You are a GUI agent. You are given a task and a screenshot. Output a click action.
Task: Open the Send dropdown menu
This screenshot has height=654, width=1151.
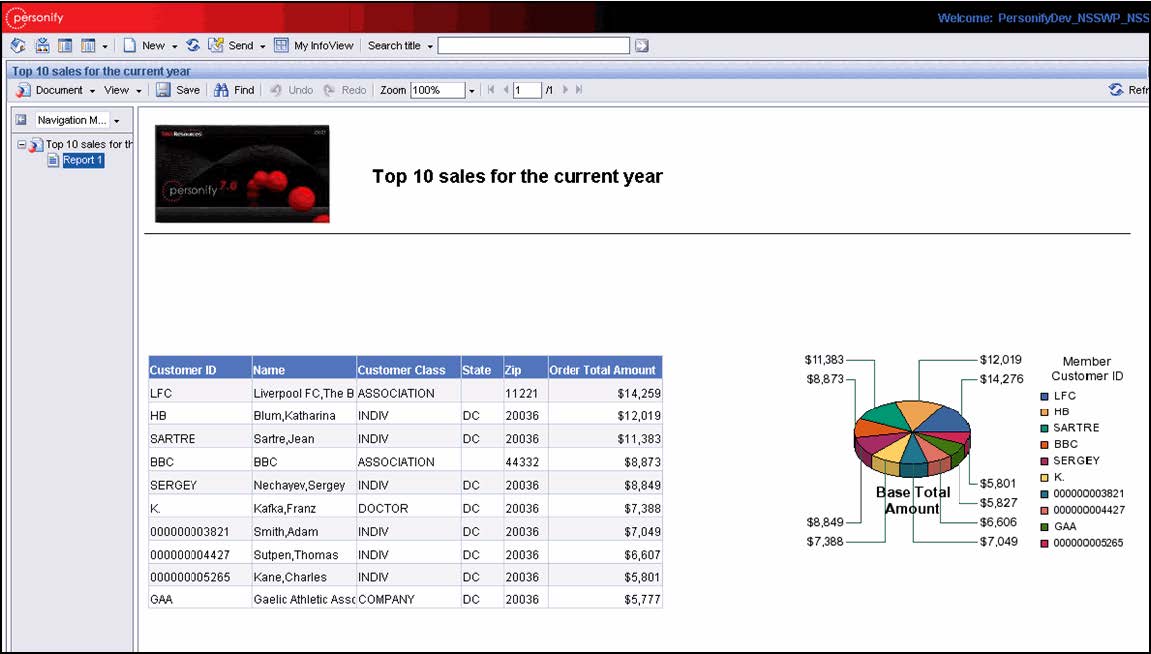pos(262,46)
